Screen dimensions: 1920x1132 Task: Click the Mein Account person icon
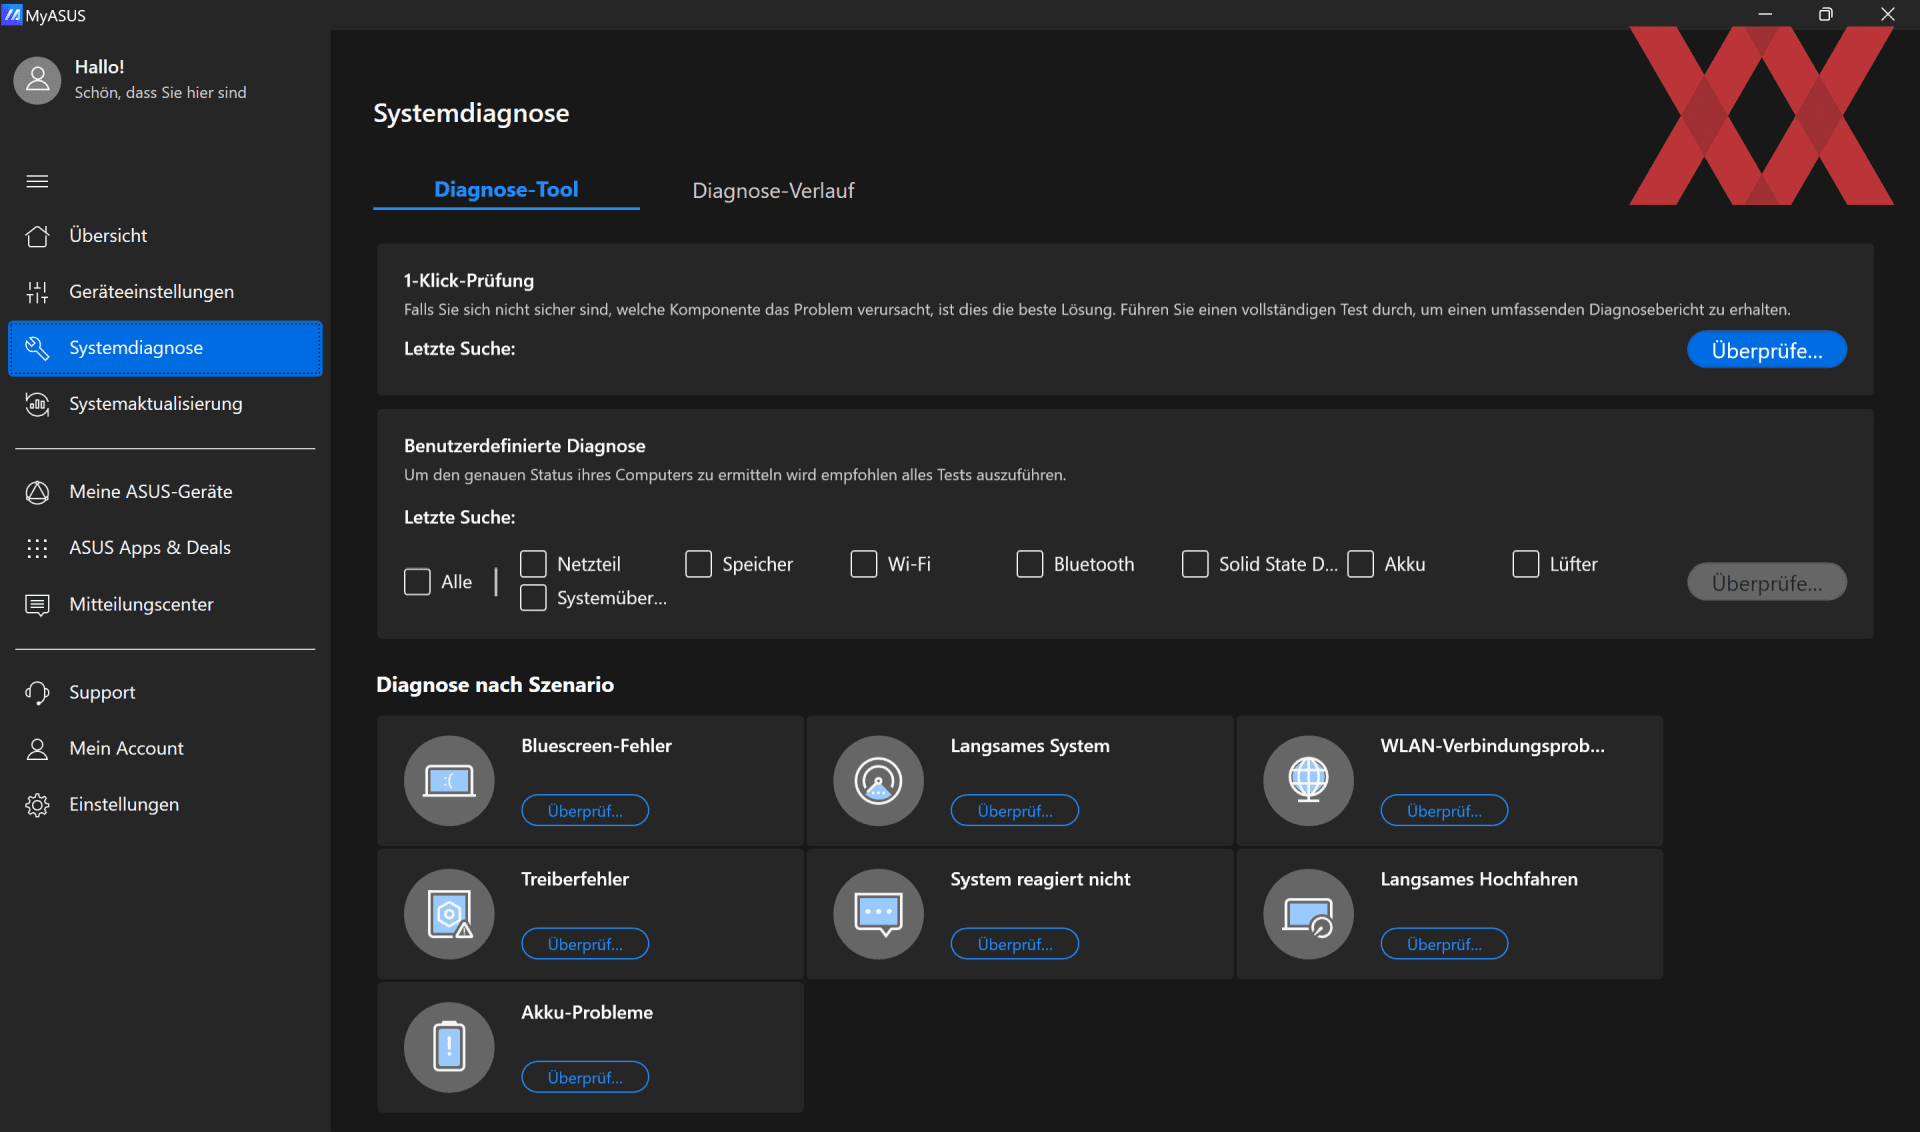click(37, 749)
